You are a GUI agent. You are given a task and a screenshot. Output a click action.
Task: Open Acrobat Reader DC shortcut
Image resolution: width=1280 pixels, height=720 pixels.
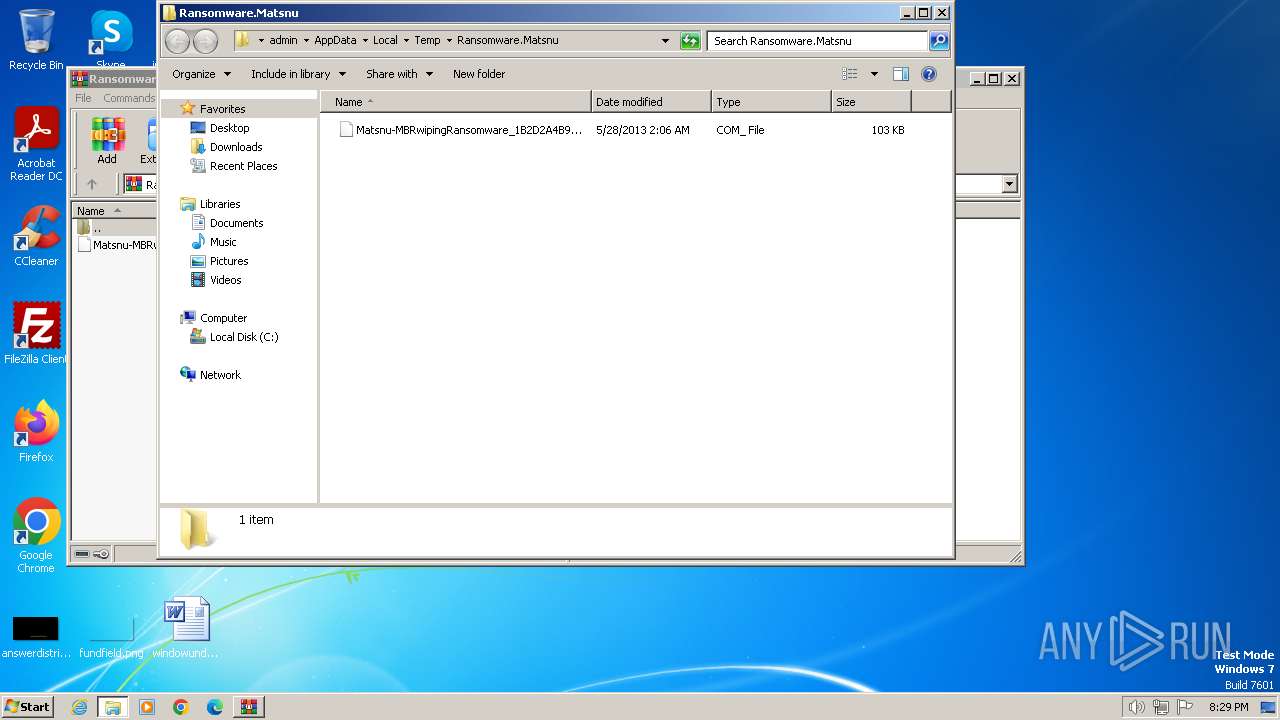click(36, 144)
